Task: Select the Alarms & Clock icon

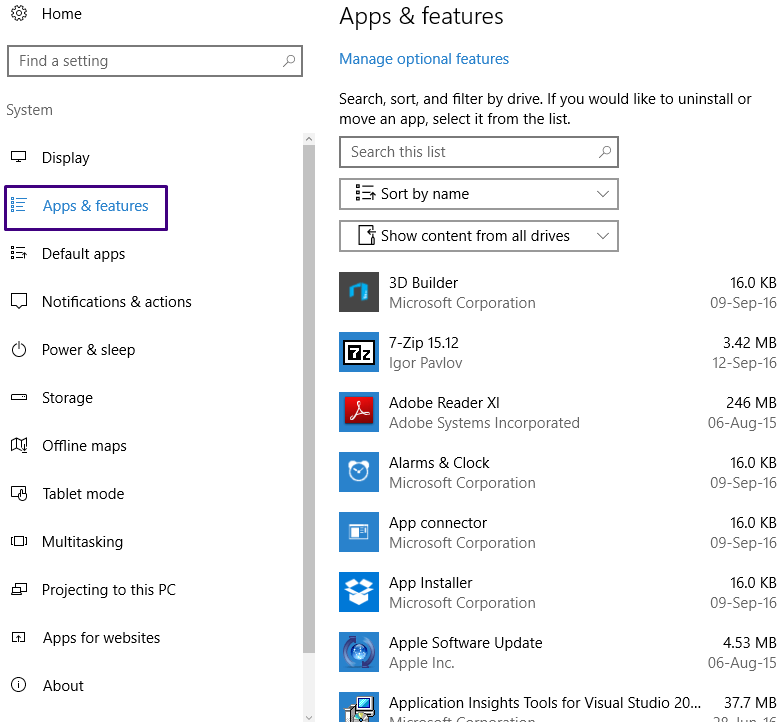Action: pyautogui.click(x=359, y=472)
